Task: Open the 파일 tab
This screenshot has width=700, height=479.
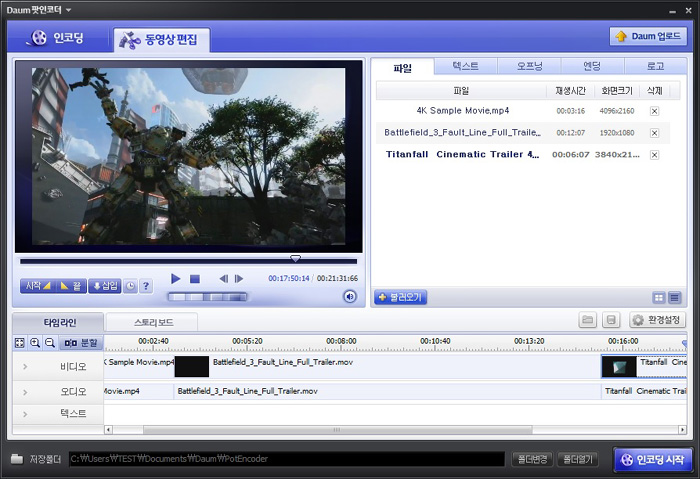Action: click(402, 68)
